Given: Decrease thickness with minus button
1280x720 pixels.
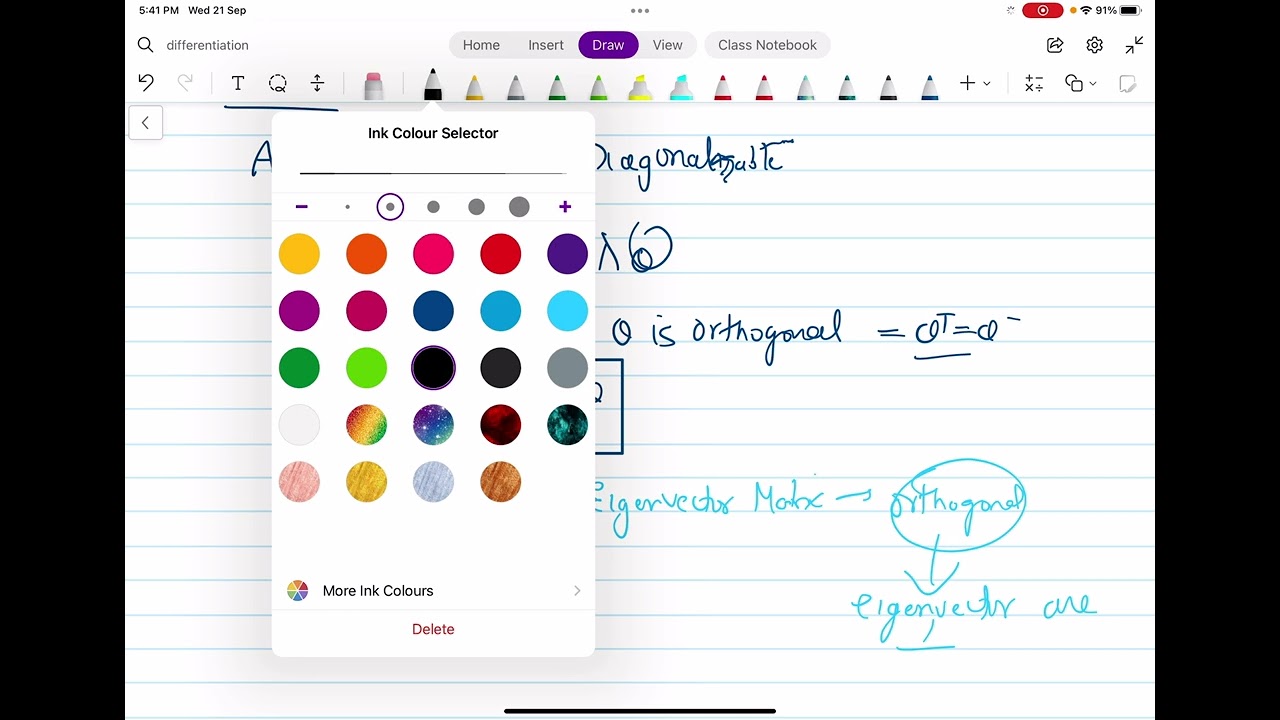Looking at the screenshot, I should [302, 207].
